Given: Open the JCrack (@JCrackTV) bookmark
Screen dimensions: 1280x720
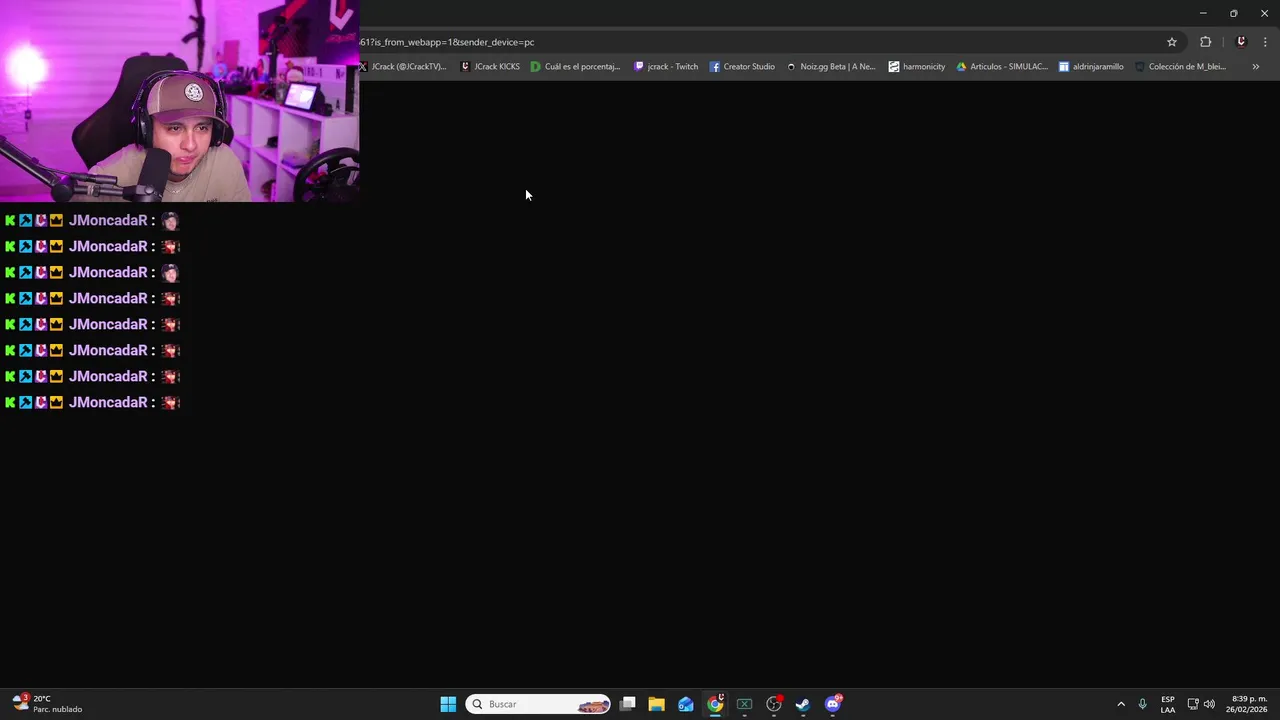Looking at the screenshot, I should click(x=403, y=67).
